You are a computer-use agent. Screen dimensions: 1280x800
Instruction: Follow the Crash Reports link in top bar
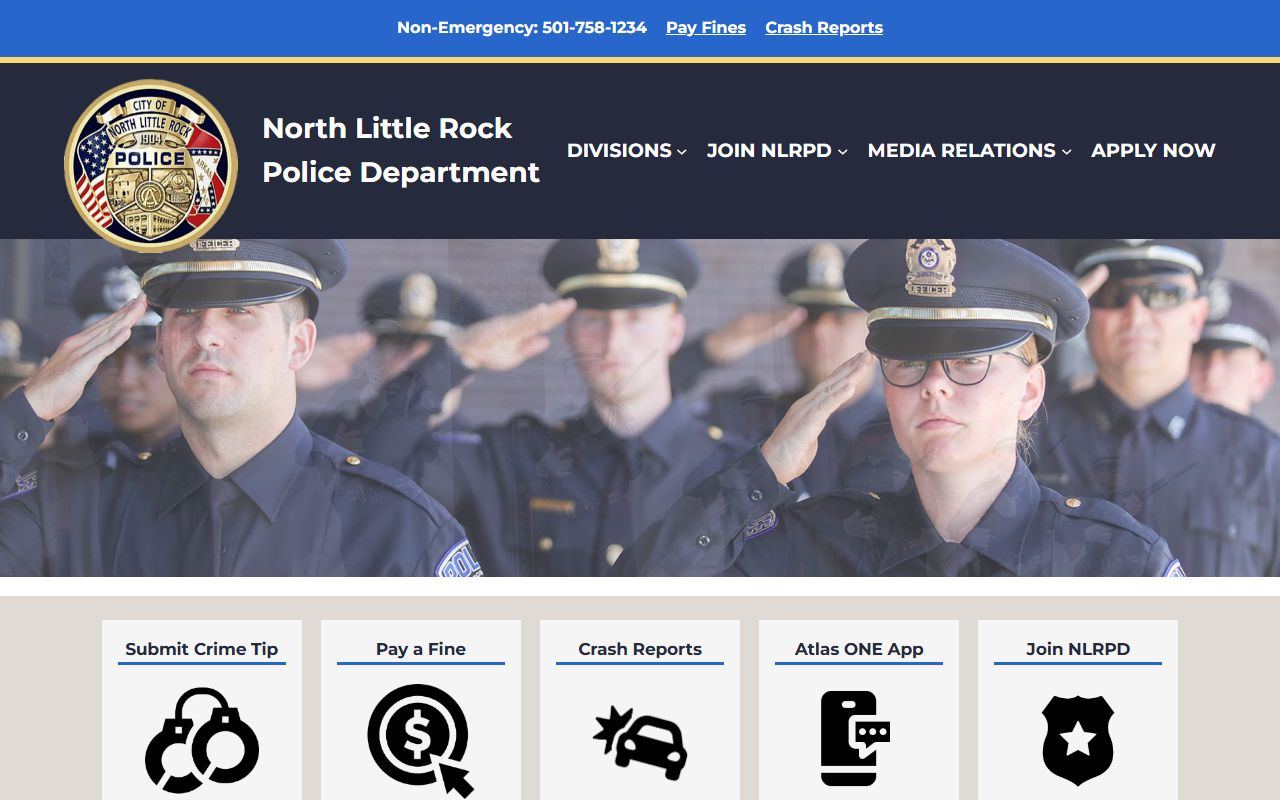click(x=824, y=28)
